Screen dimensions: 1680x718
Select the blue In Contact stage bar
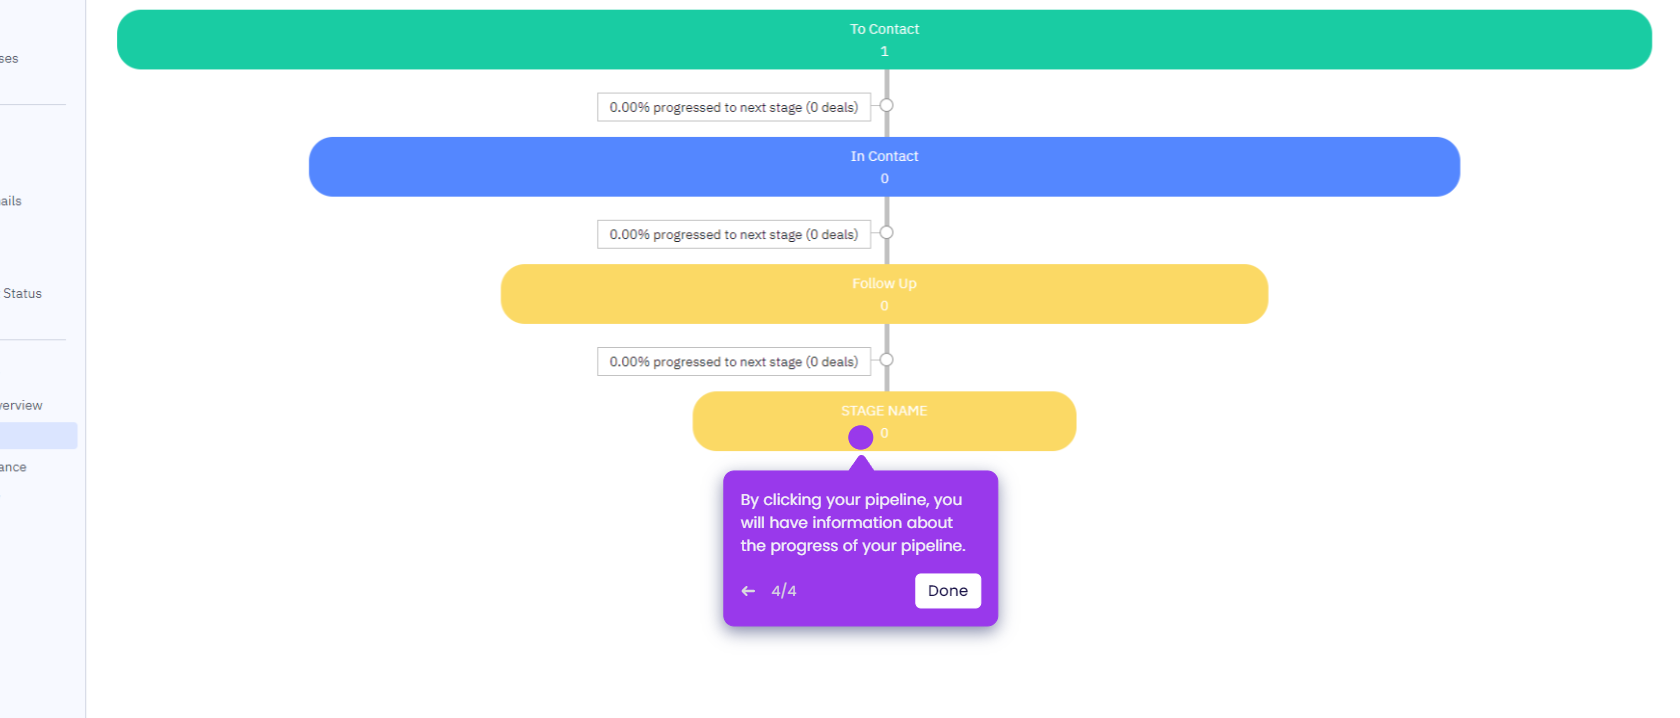884,166
